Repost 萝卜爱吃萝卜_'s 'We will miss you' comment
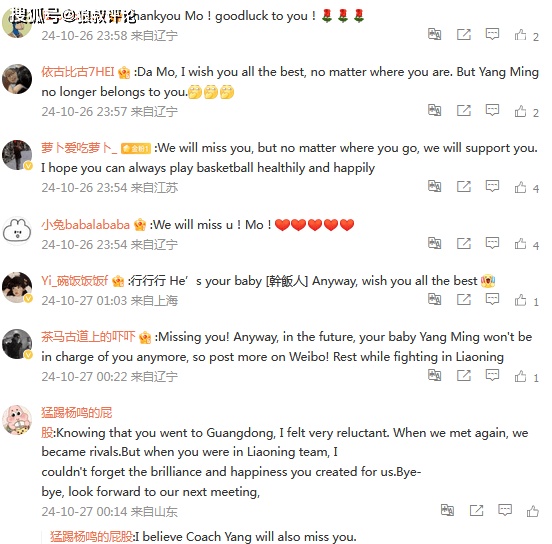The height and width of the screenshot is (544, 552). tap(464, 186)
